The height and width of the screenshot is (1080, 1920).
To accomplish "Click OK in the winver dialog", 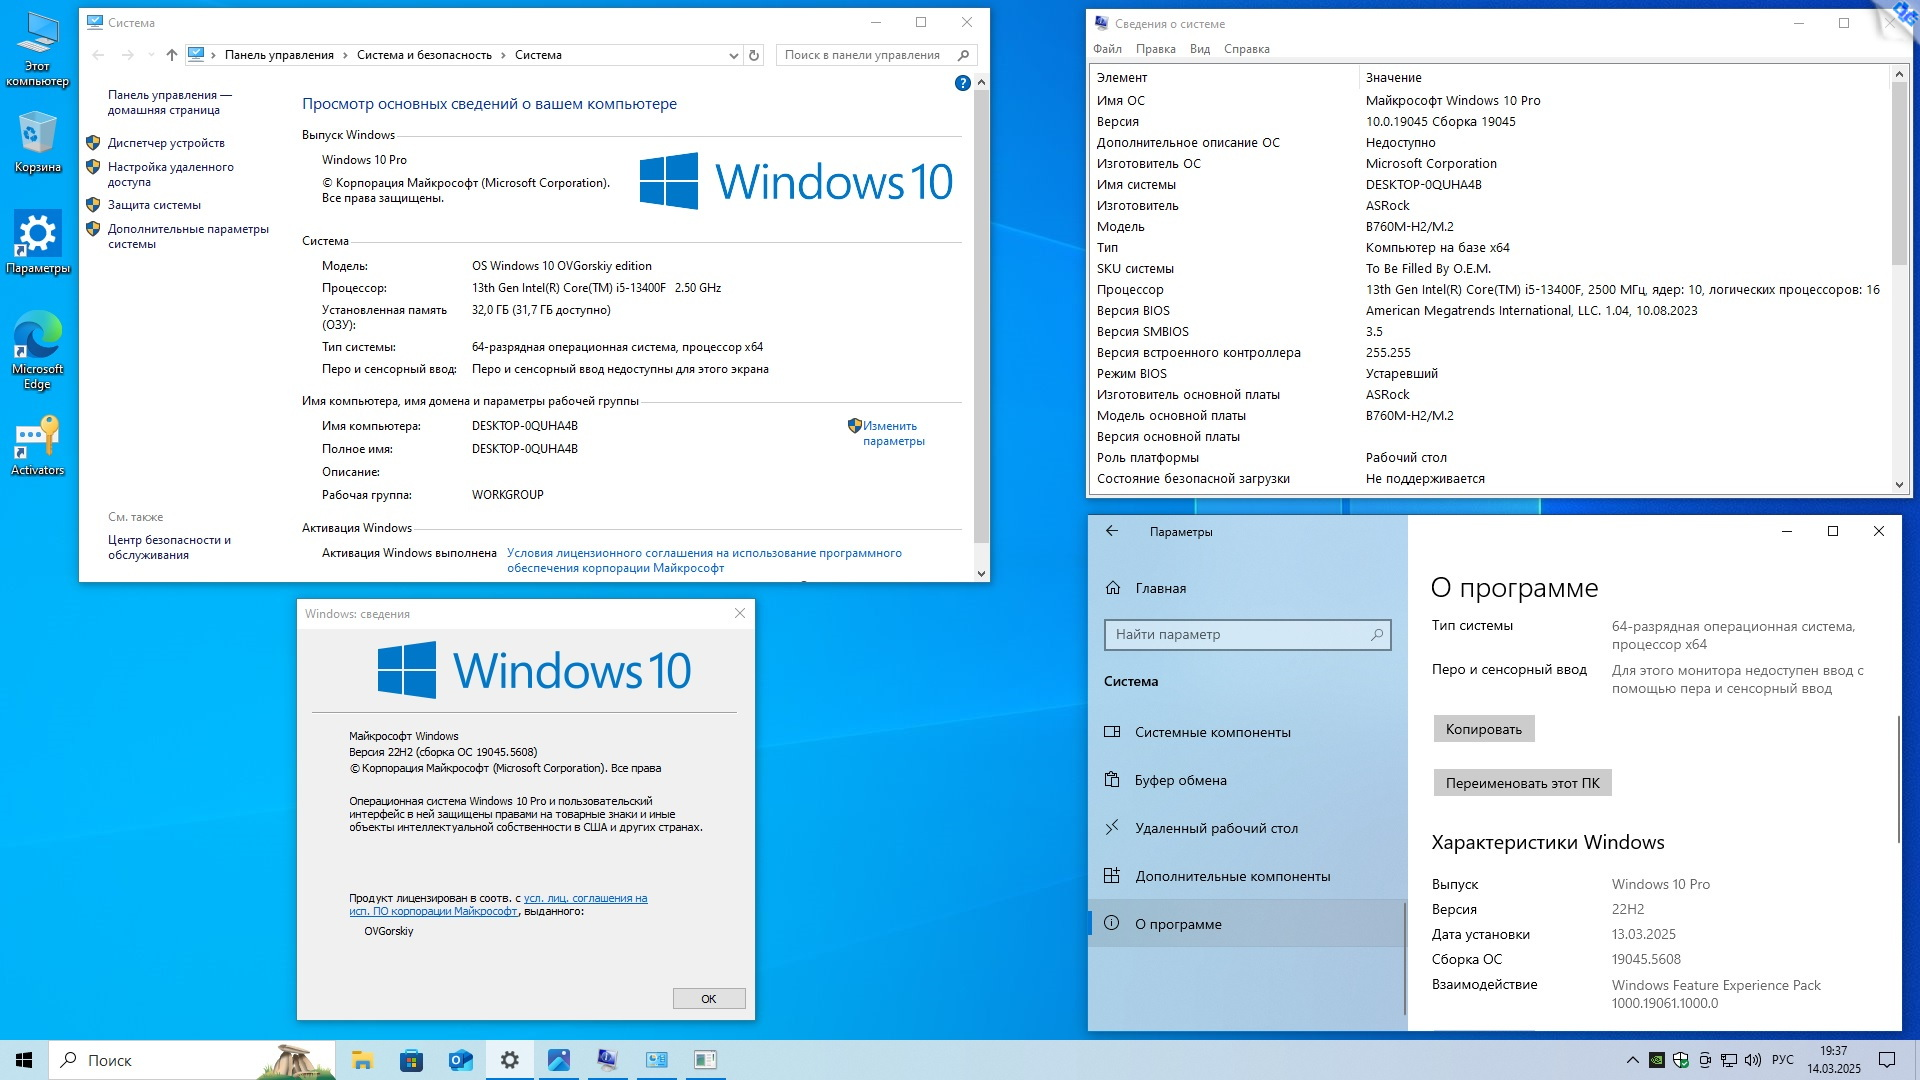I will tap(708, 999).
